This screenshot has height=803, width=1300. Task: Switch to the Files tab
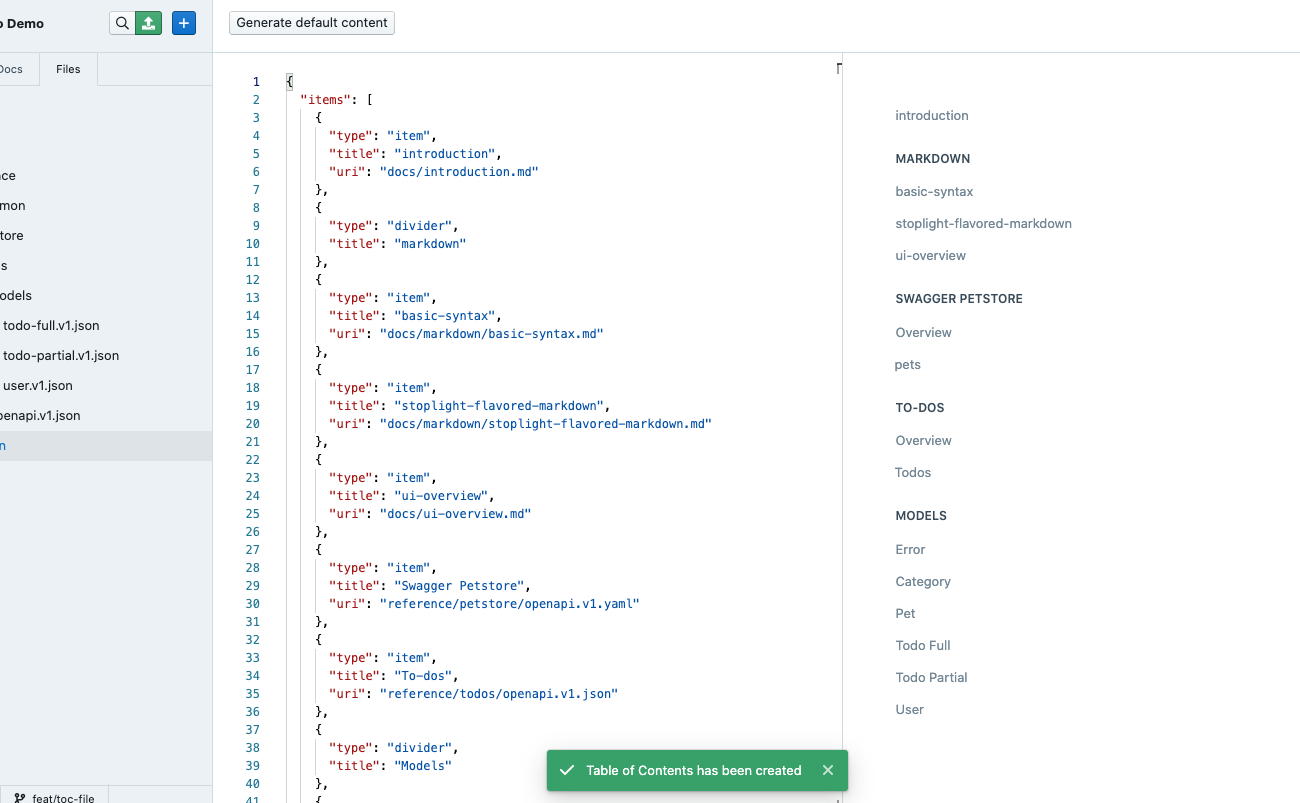pyautogui.click(x=67, y=69)
